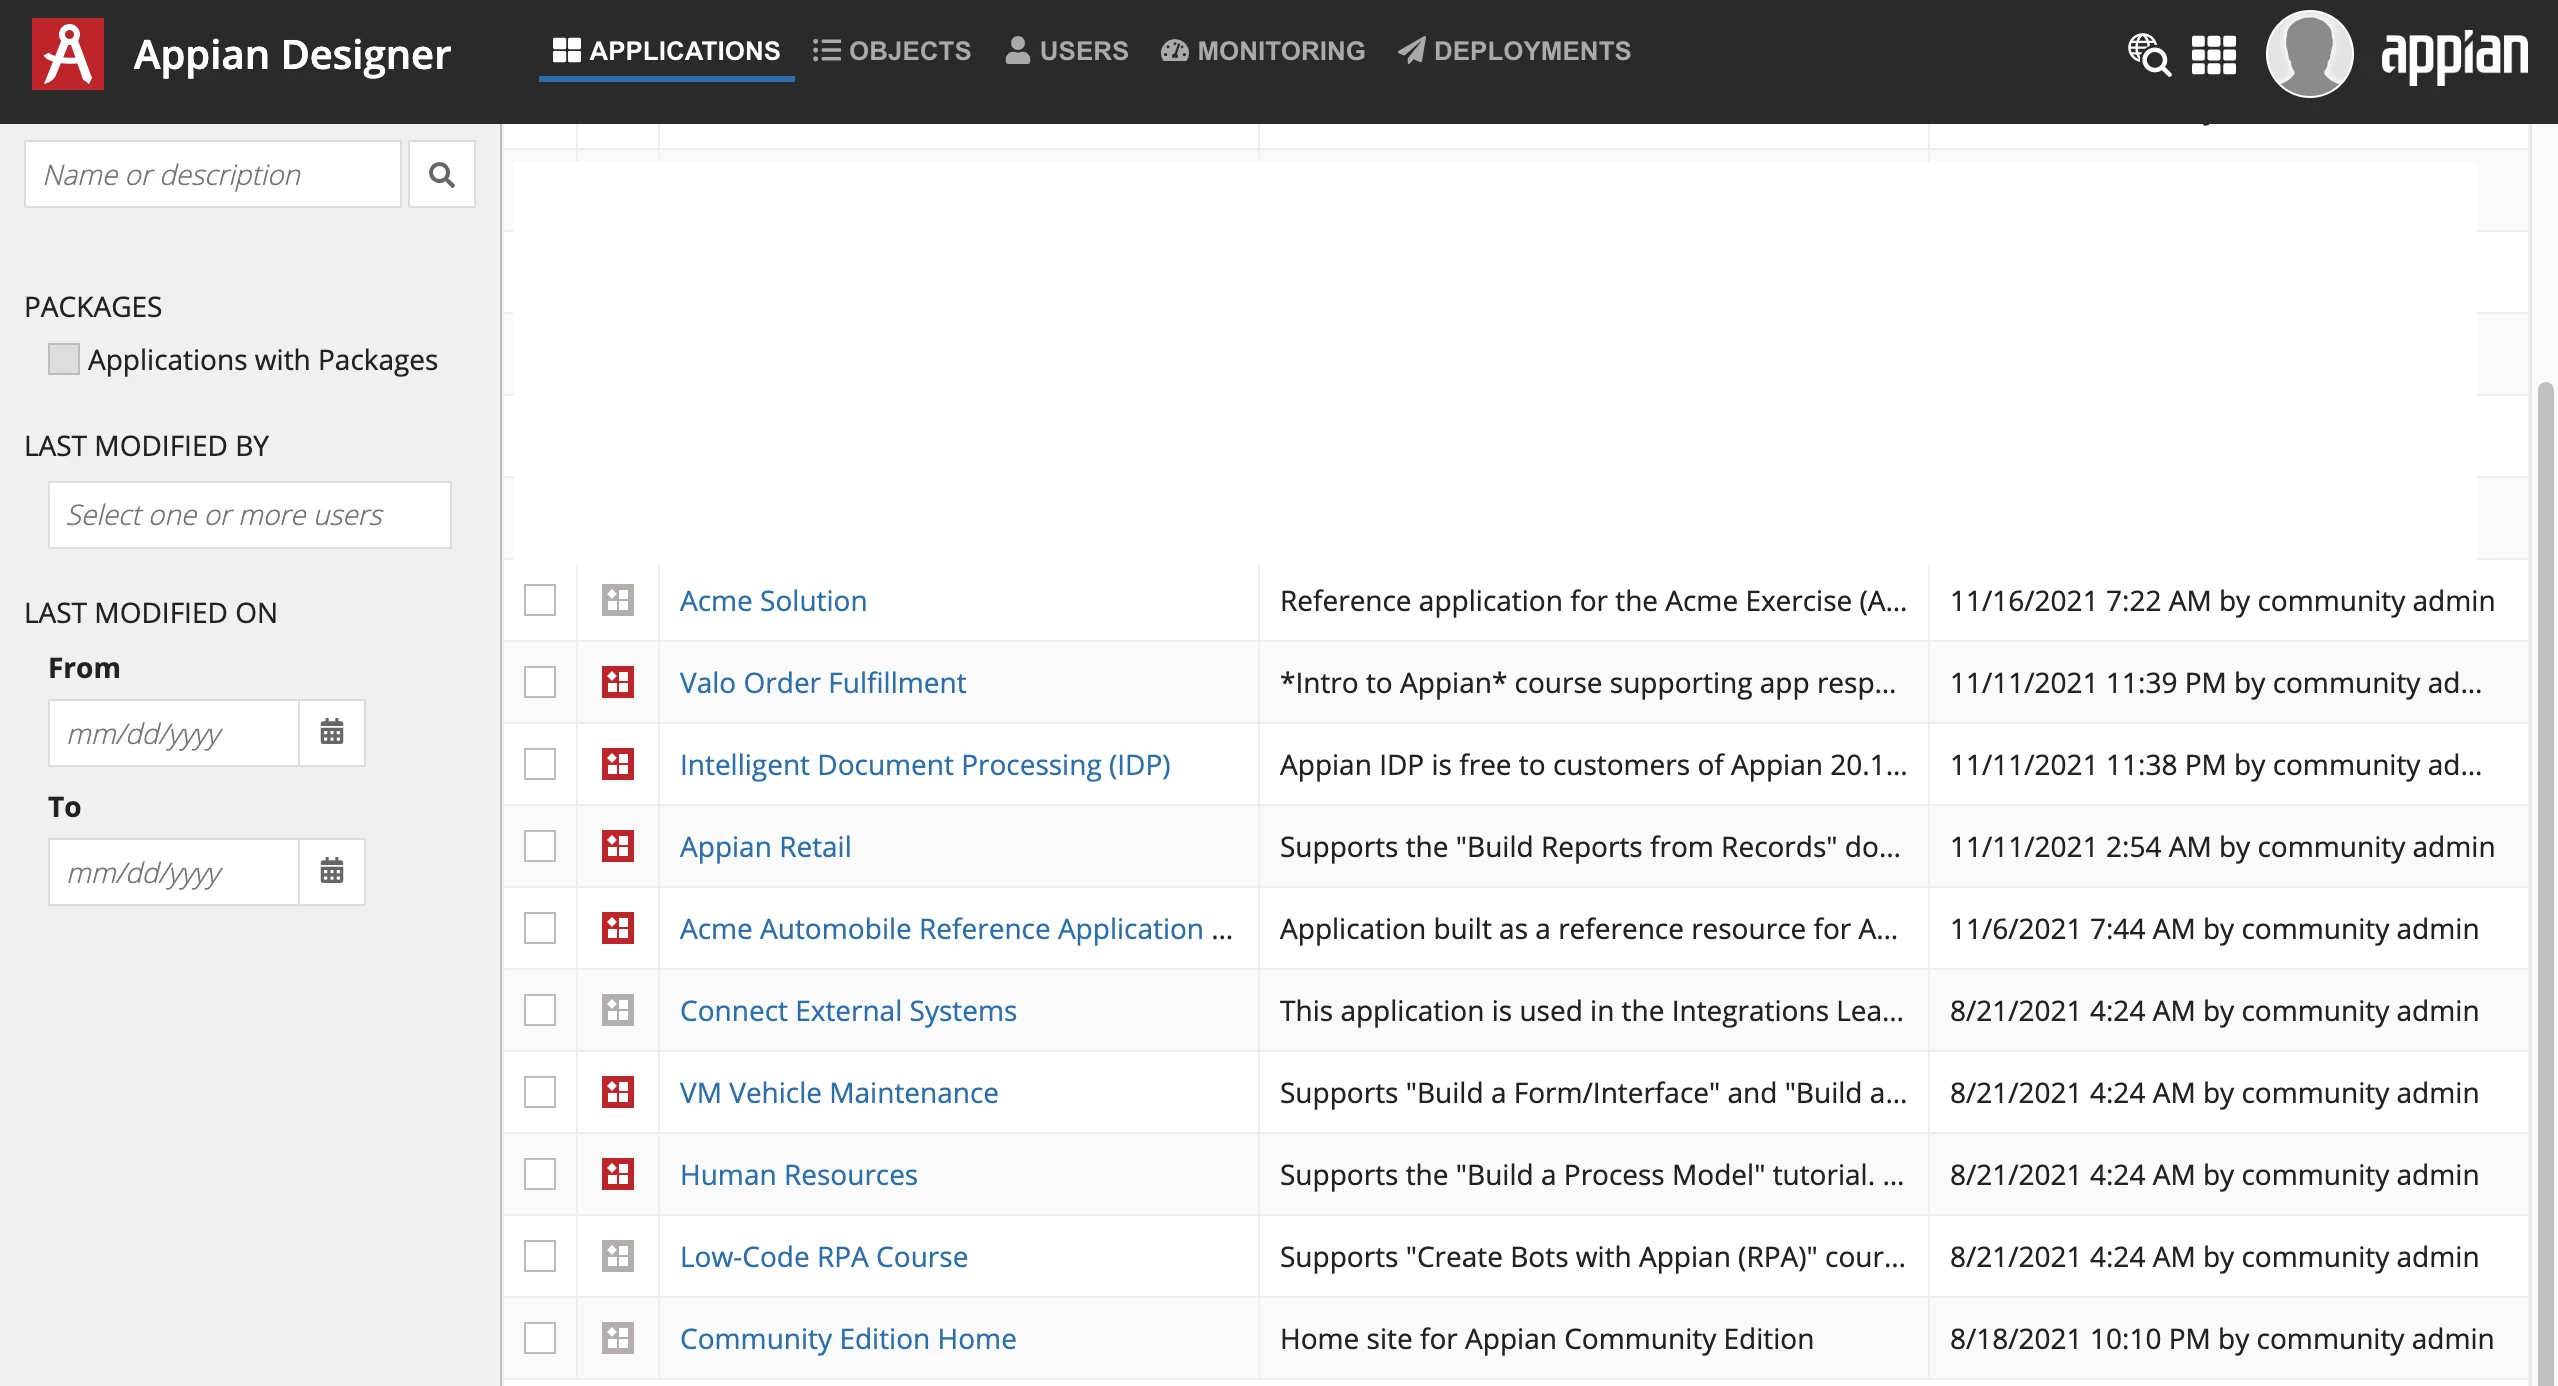This screenshot has width=2558, height=1386.
Task: Click the Connect External Systems application icon
Action: pyautogui.click(x=618, y=1010)
